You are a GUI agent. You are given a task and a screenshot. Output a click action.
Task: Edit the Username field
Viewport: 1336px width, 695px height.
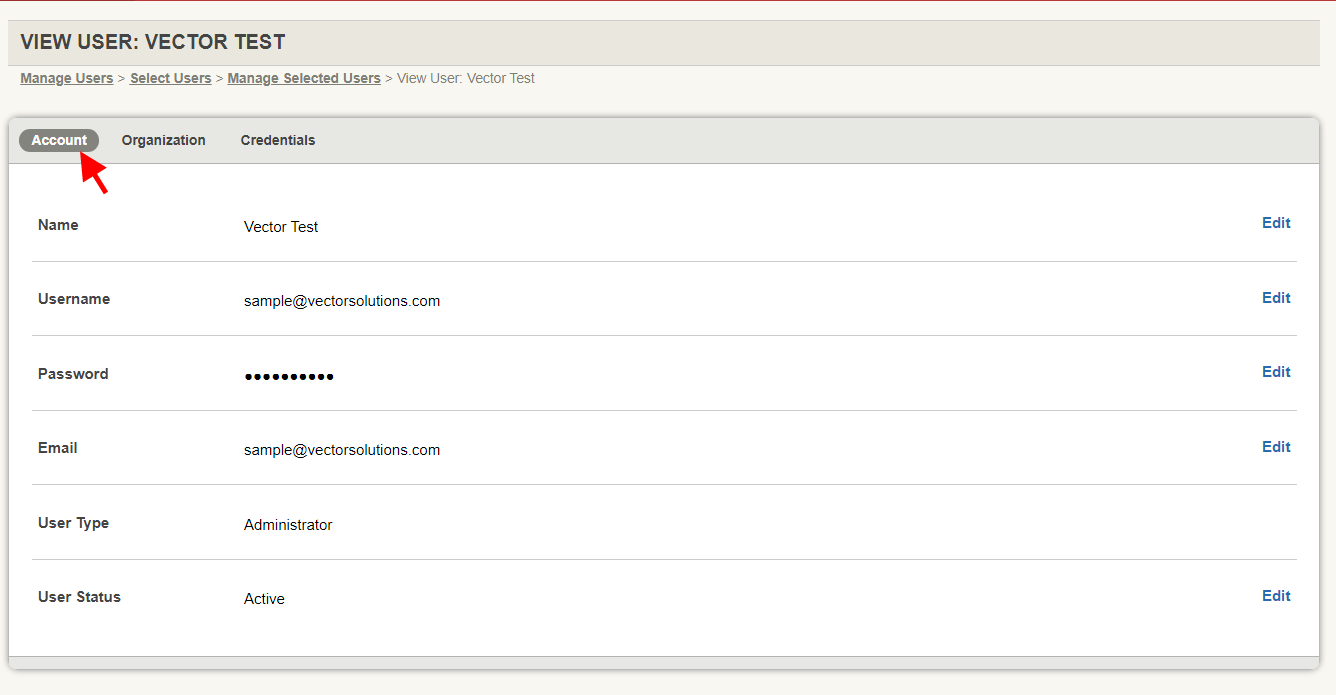point(1275,297)
